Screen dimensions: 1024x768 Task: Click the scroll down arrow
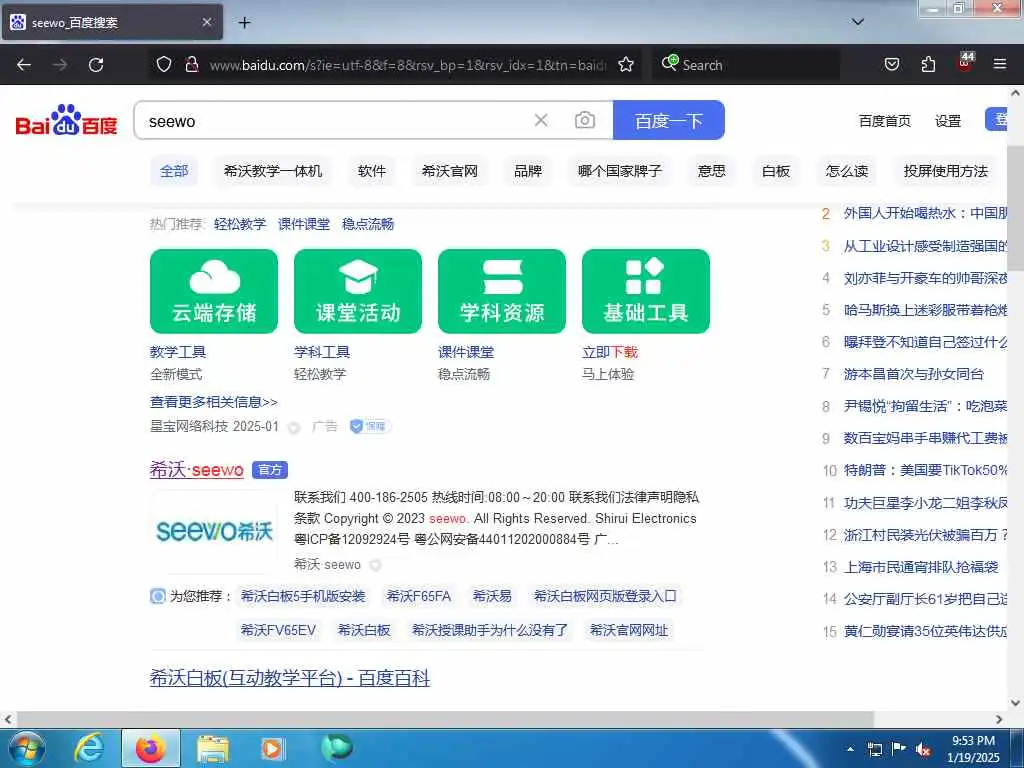[1016, 703]
